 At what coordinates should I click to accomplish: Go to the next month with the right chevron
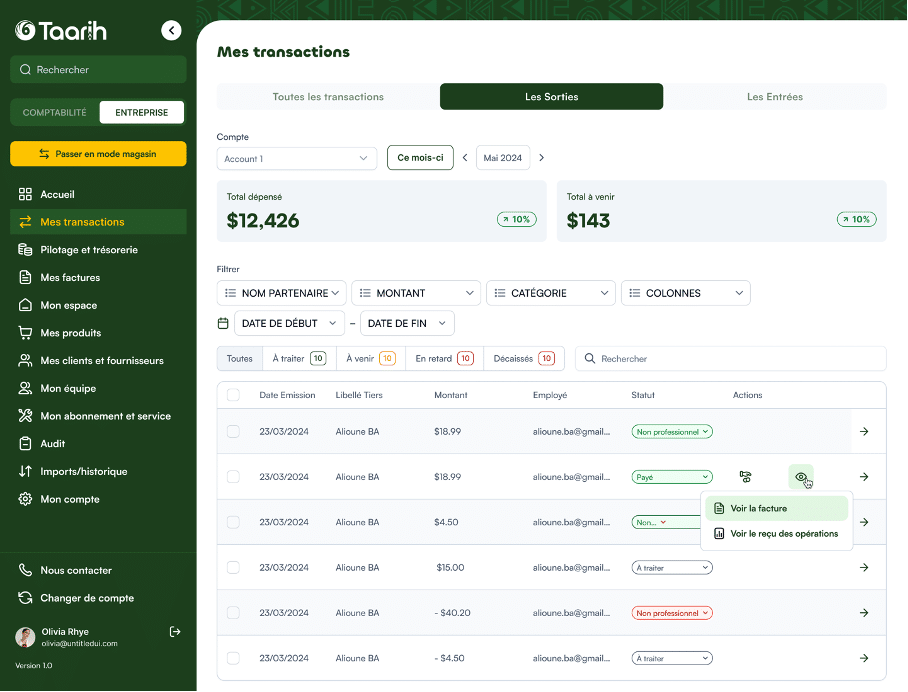542,158
